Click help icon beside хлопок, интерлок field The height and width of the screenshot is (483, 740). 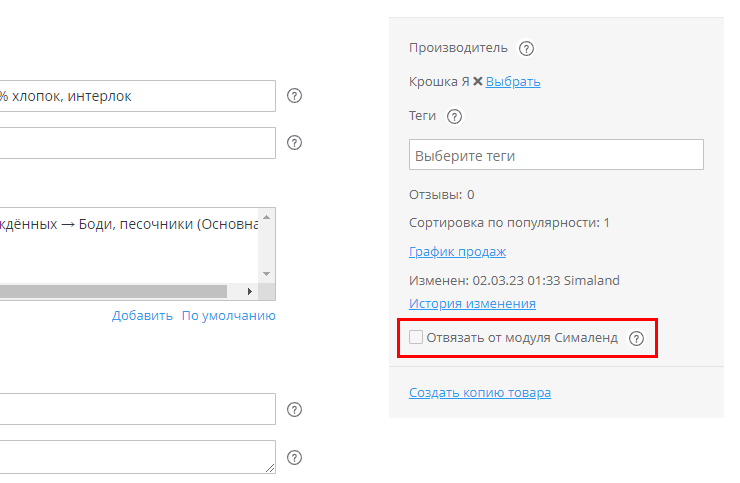click(294, 96)
